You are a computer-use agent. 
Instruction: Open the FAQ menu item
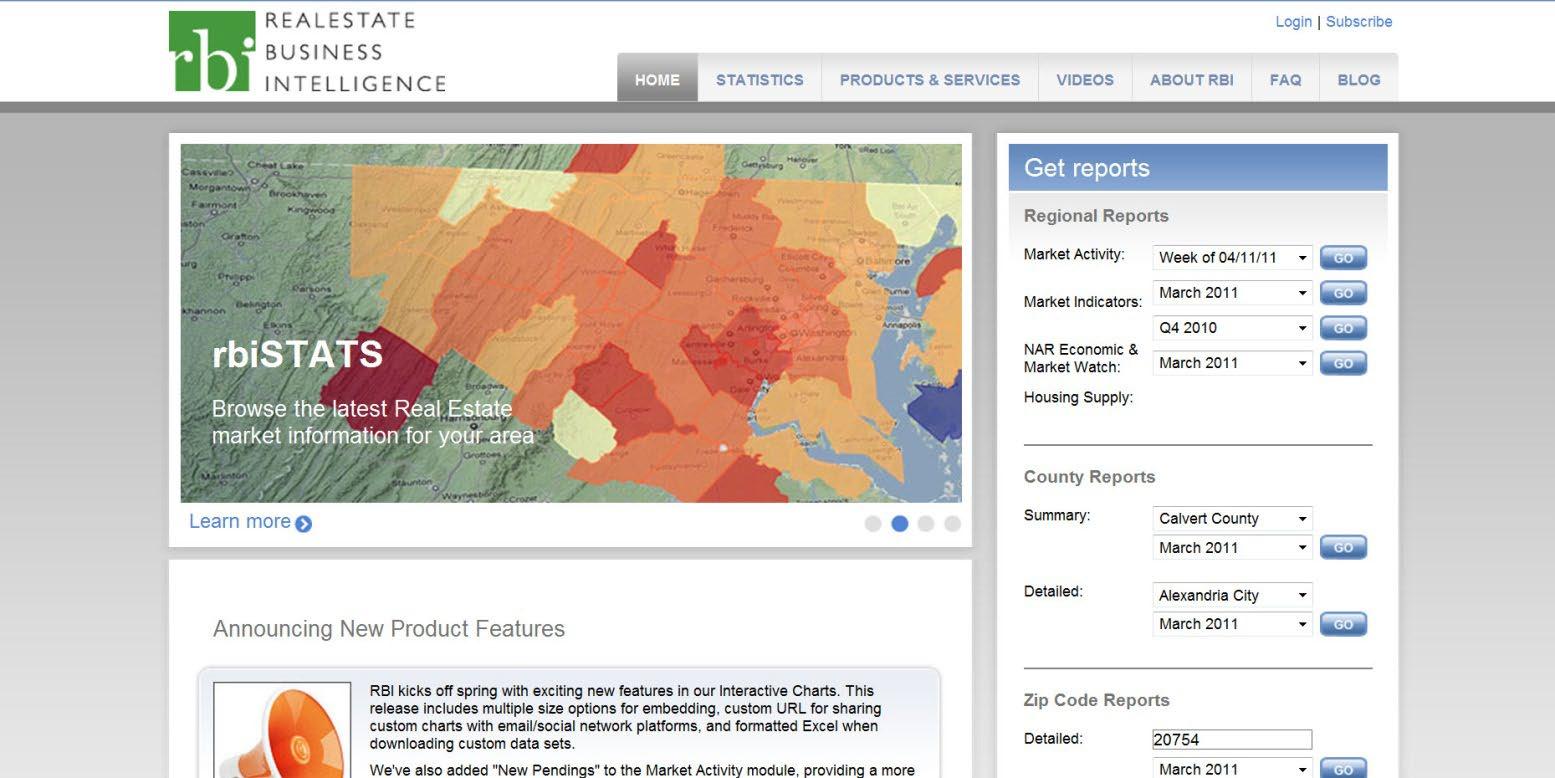[1285, 79]
